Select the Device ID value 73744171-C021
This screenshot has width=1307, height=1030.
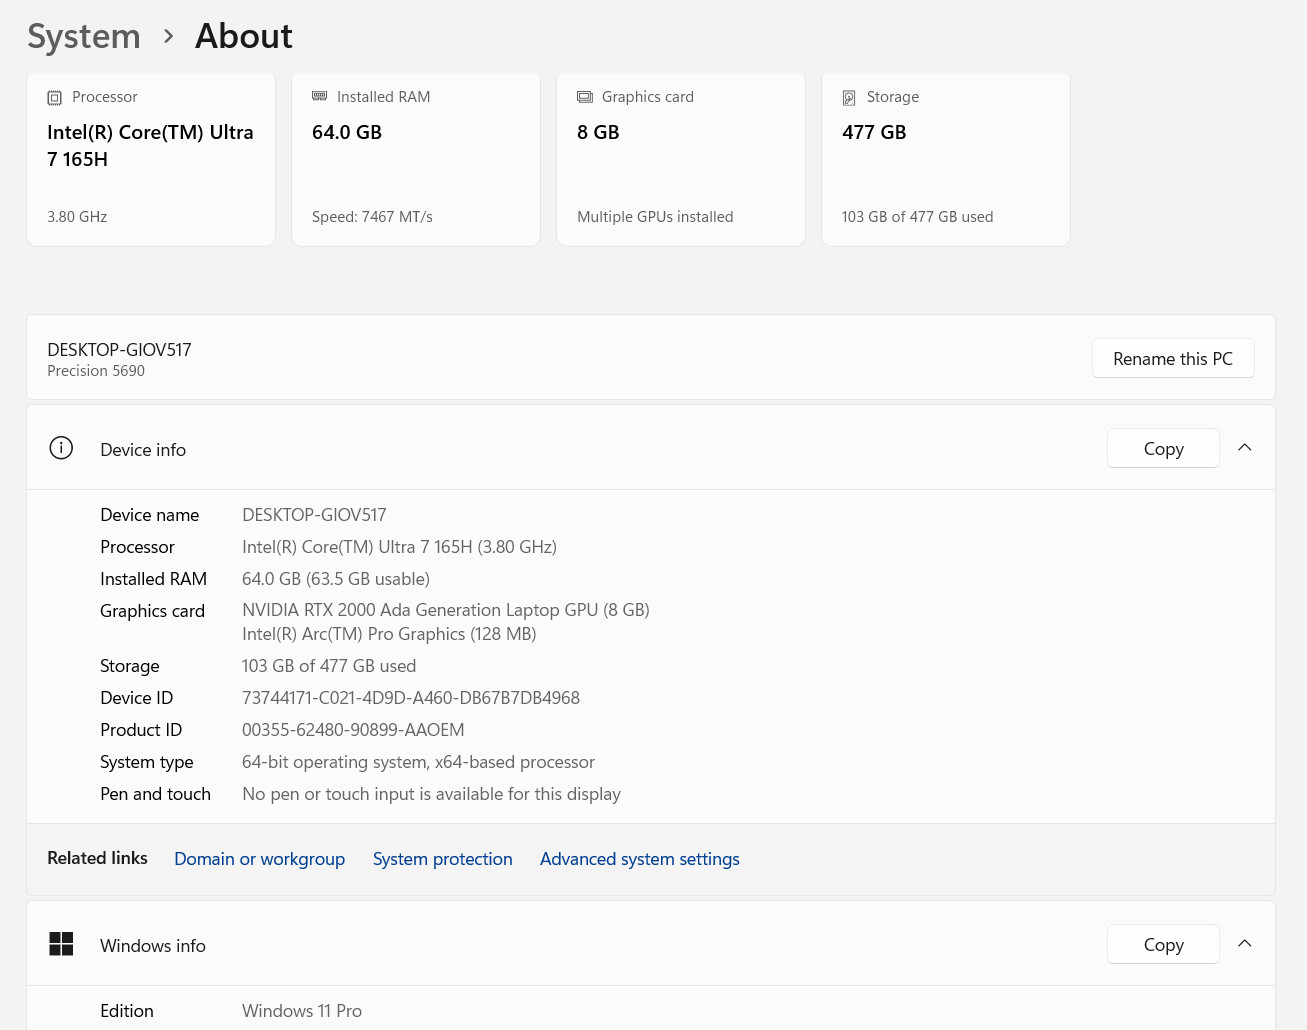pos(411,698)
